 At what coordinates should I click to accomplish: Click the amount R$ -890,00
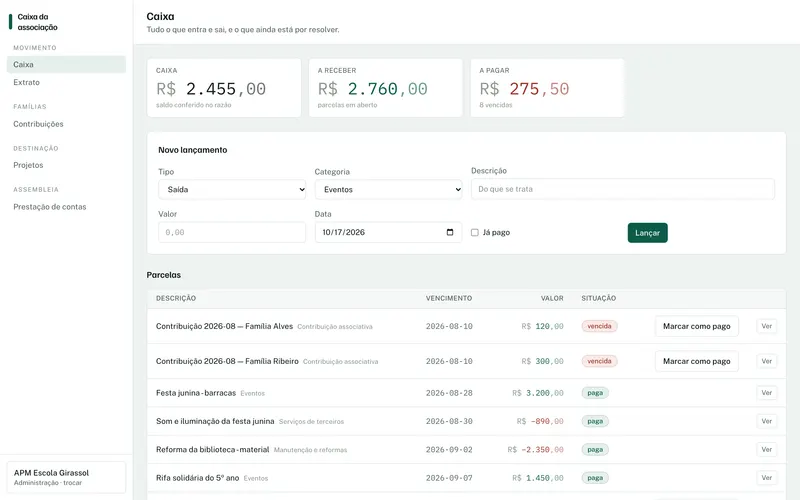540,421
